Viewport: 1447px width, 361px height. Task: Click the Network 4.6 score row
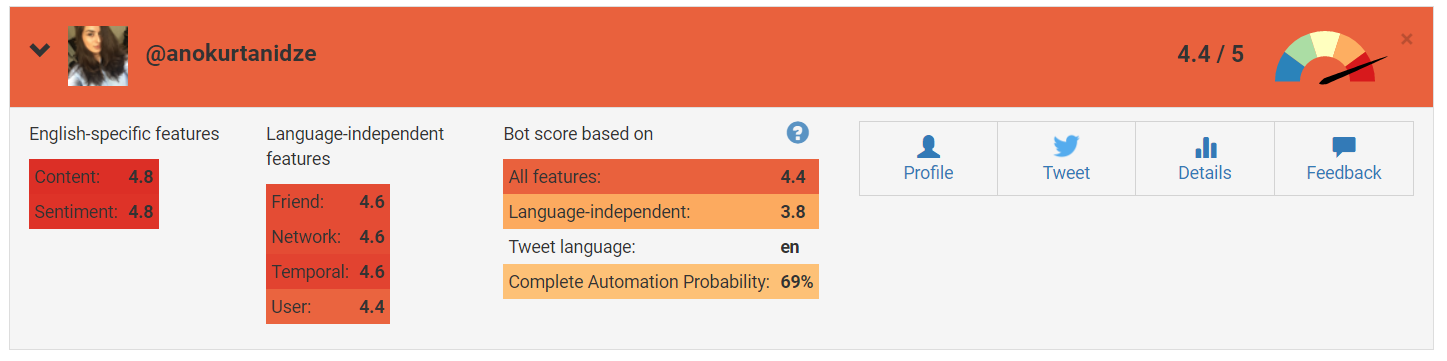click(328, 237)
